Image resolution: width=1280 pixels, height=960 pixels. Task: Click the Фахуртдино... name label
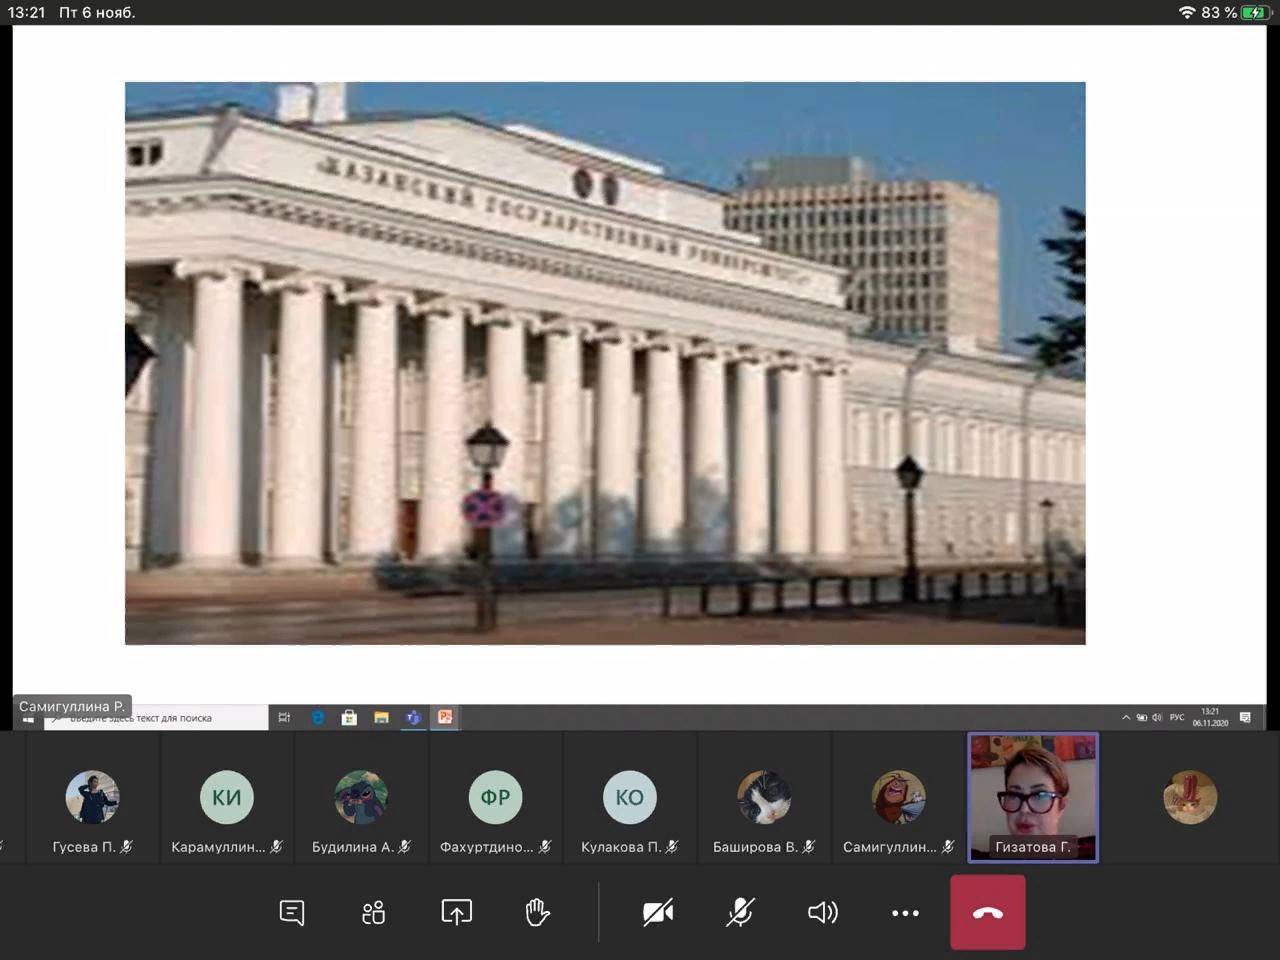[487, 847]
